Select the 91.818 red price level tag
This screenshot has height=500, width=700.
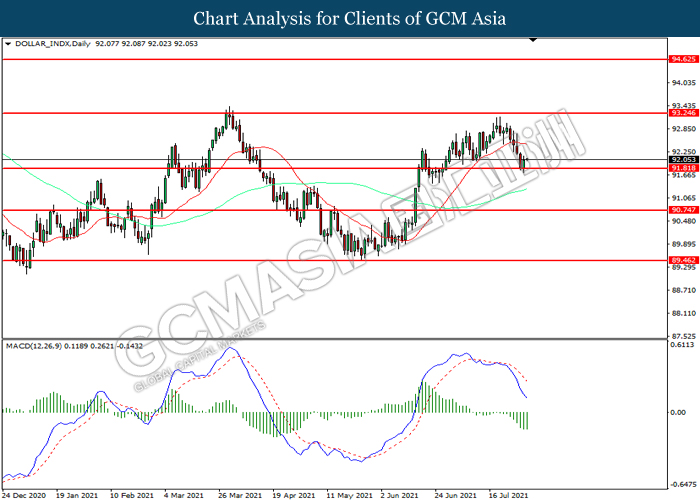click(x=683, y=169)
